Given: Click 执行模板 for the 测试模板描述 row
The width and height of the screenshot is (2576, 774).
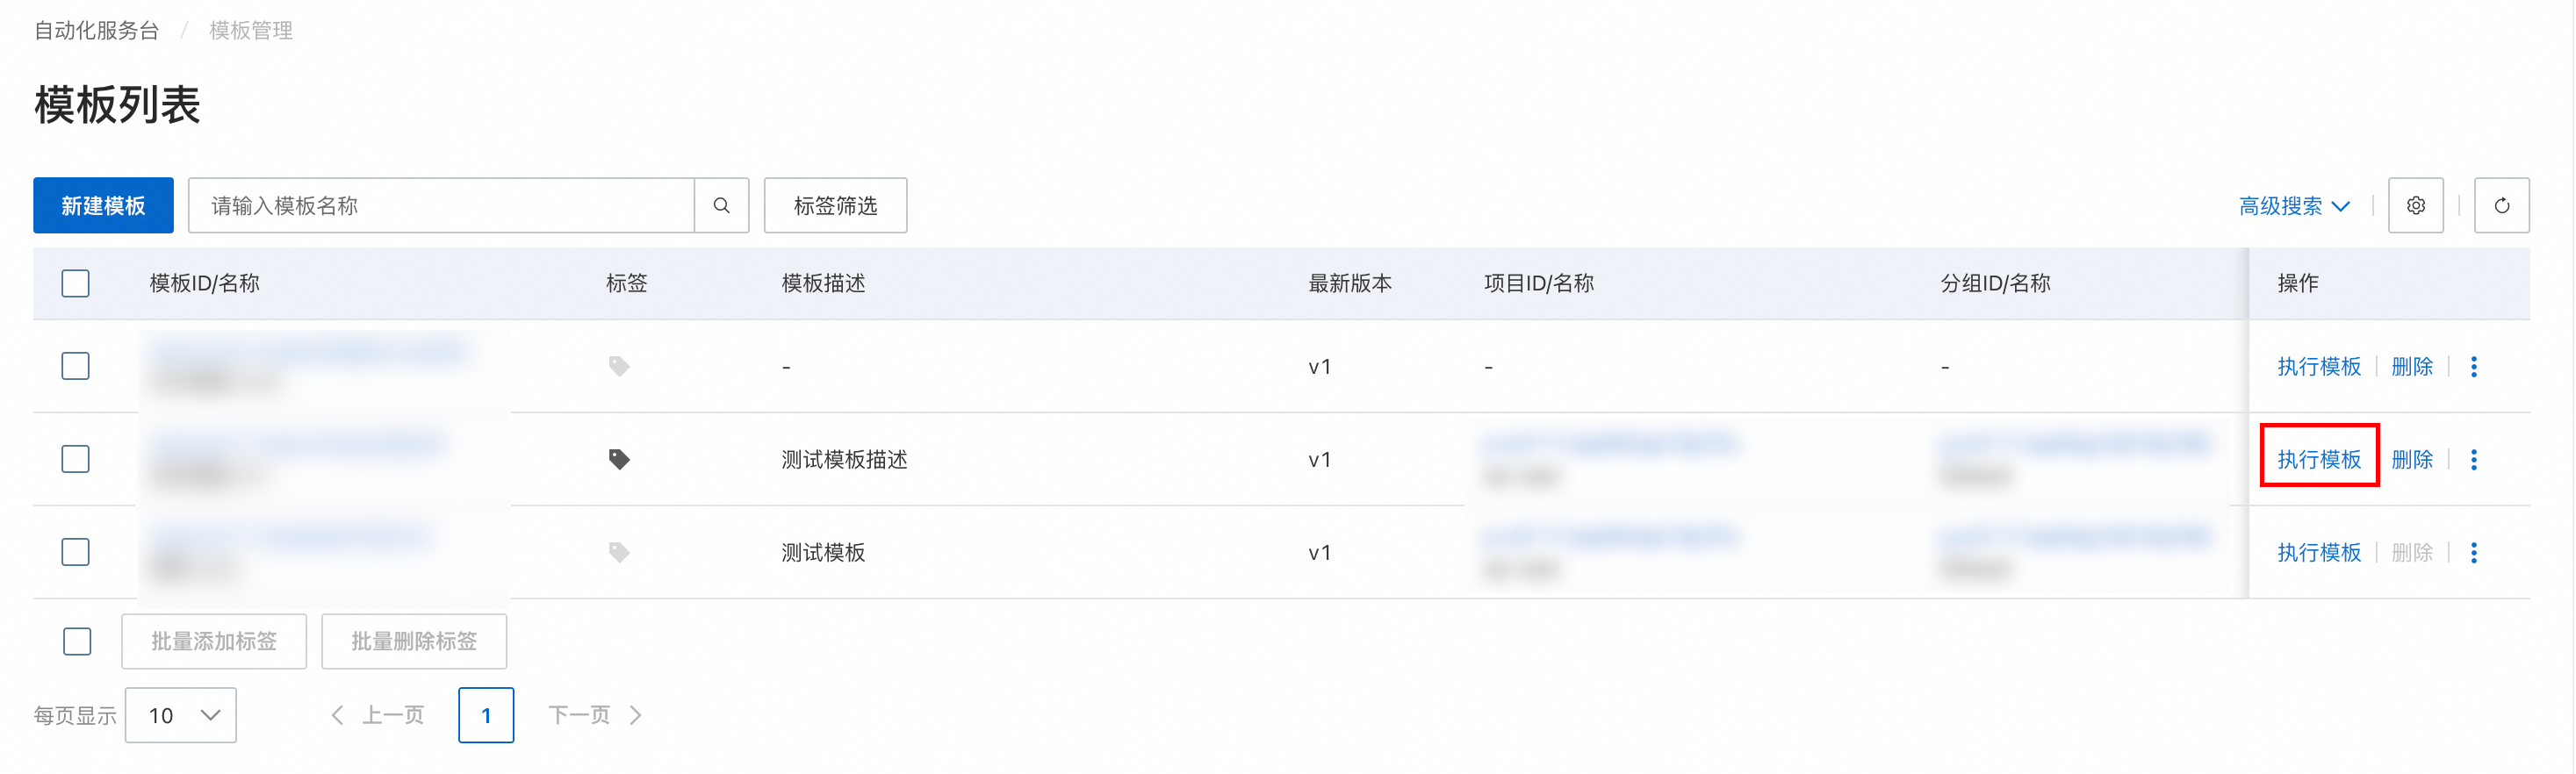Looking at the screenshot, I should pyautogui.click(x=2319, y=460).
